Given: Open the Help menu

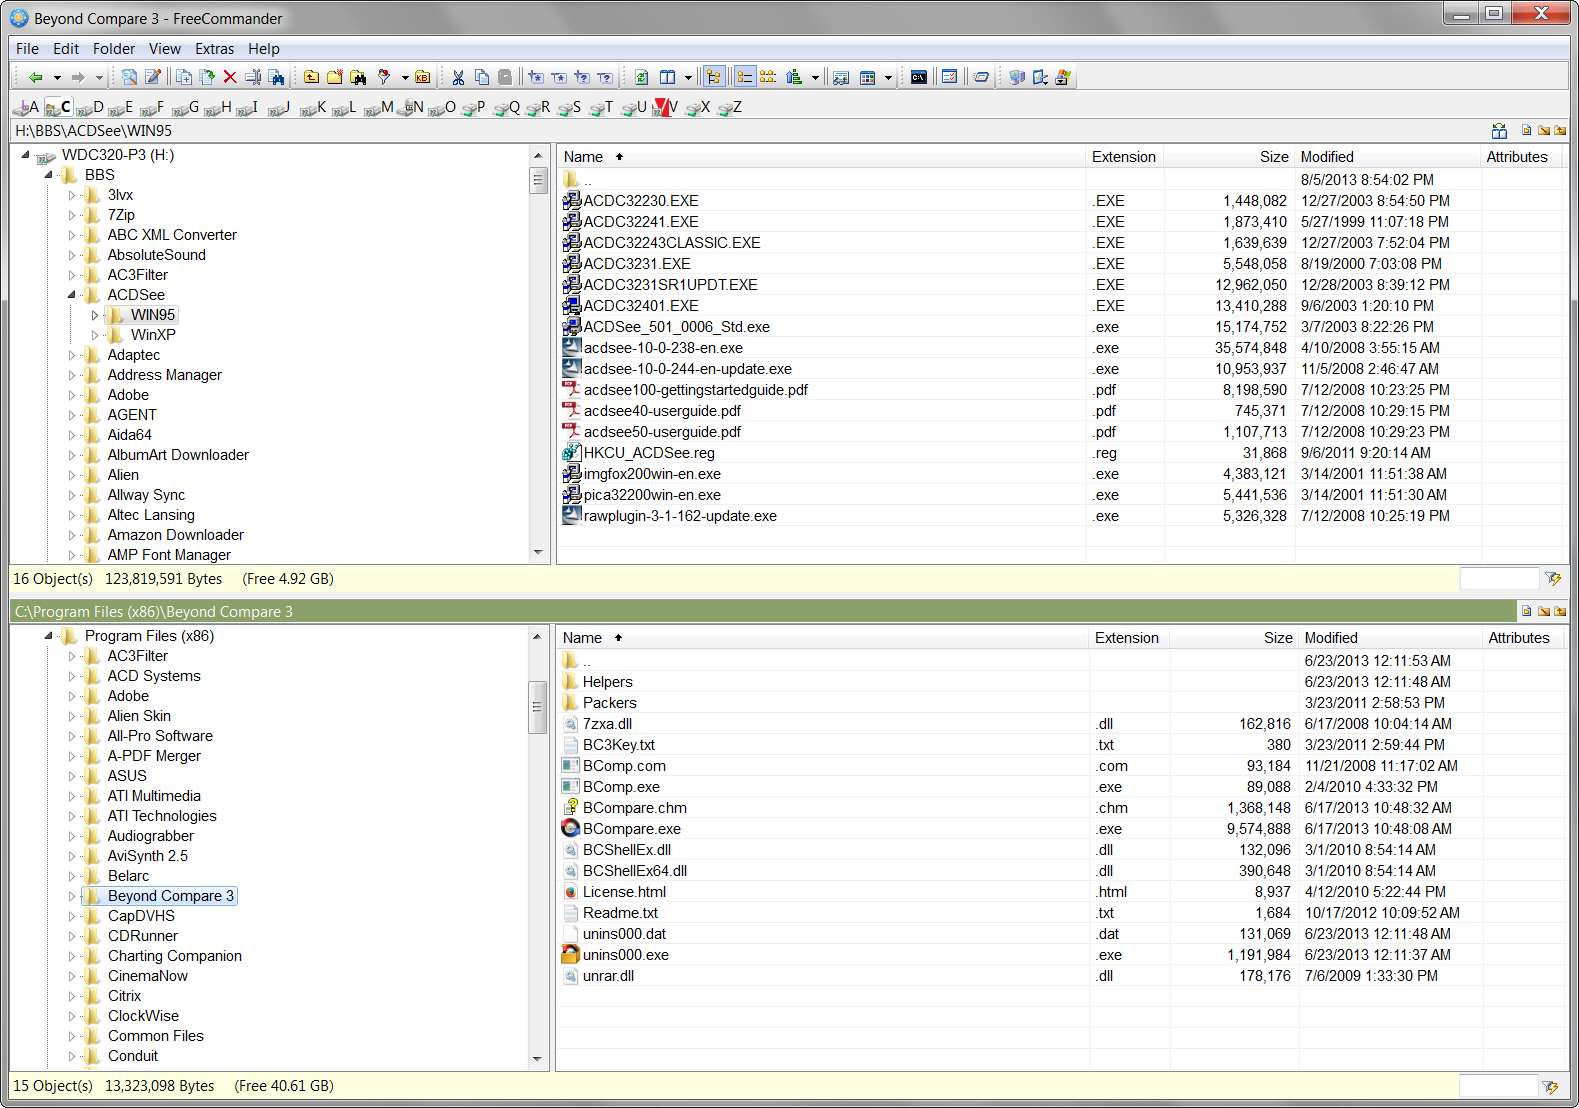Looking at the screenshot, I should [x=264, y=48].
